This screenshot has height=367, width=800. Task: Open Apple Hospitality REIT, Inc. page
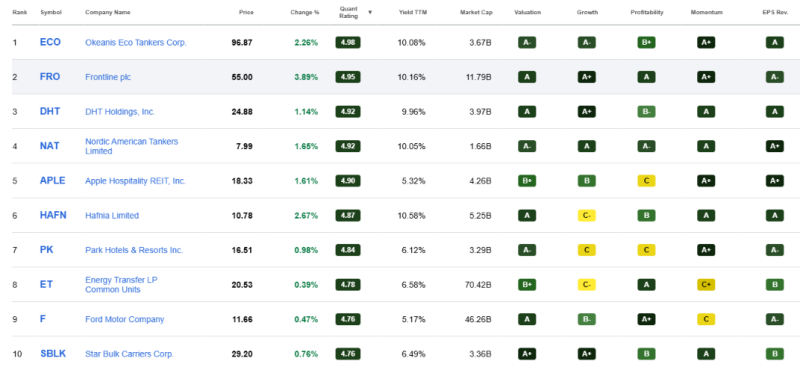135,181
